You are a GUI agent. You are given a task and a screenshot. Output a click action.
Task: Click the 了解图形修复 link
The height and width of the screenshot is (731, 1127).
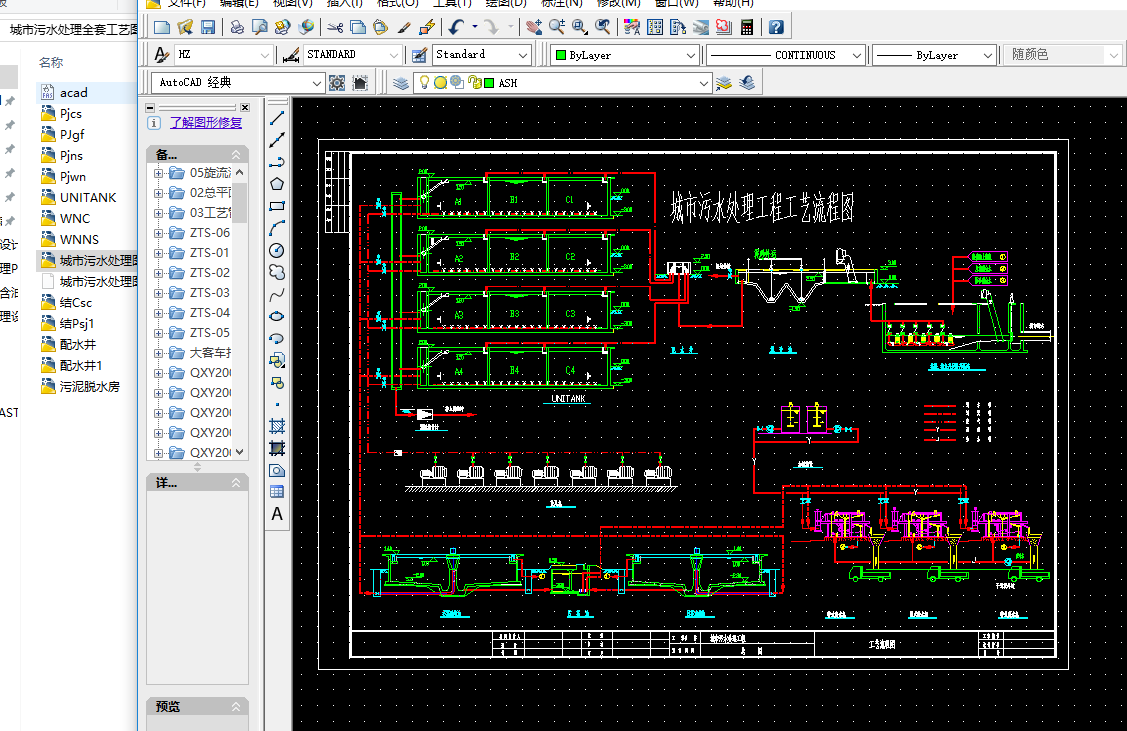pos(205,123)
